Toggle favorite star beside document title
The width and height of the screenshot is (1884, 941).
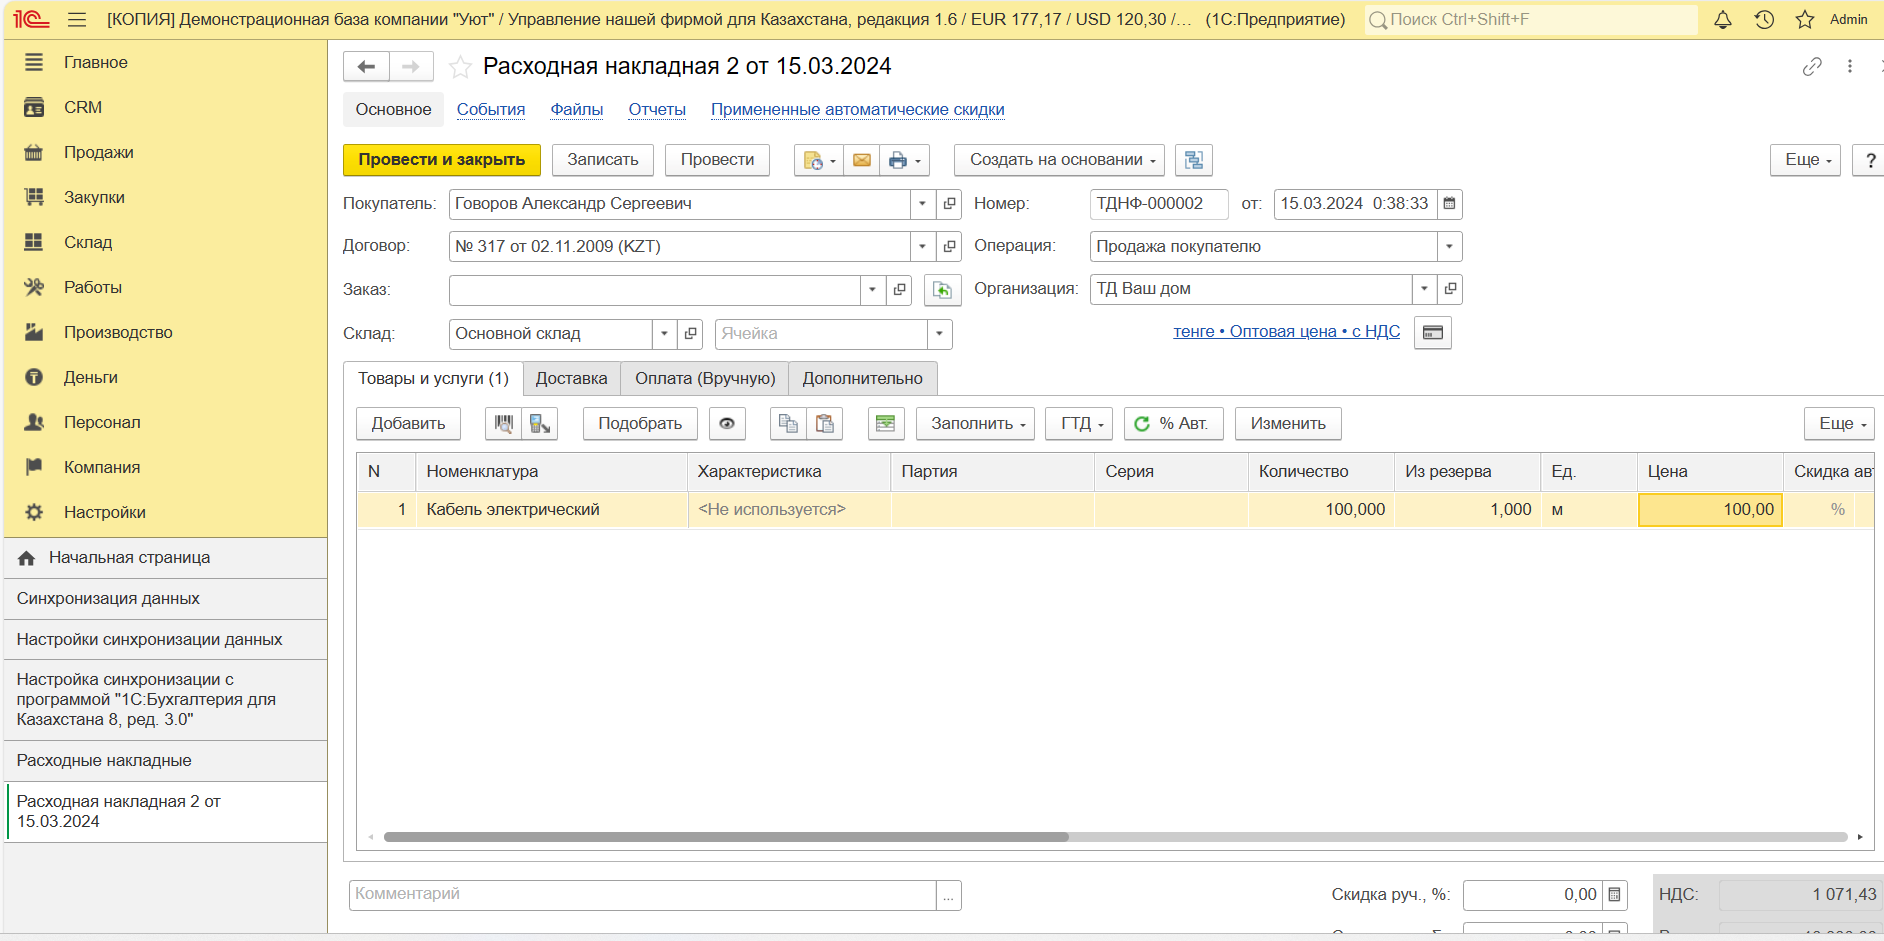pyautogui.click(x=460, y=67)
